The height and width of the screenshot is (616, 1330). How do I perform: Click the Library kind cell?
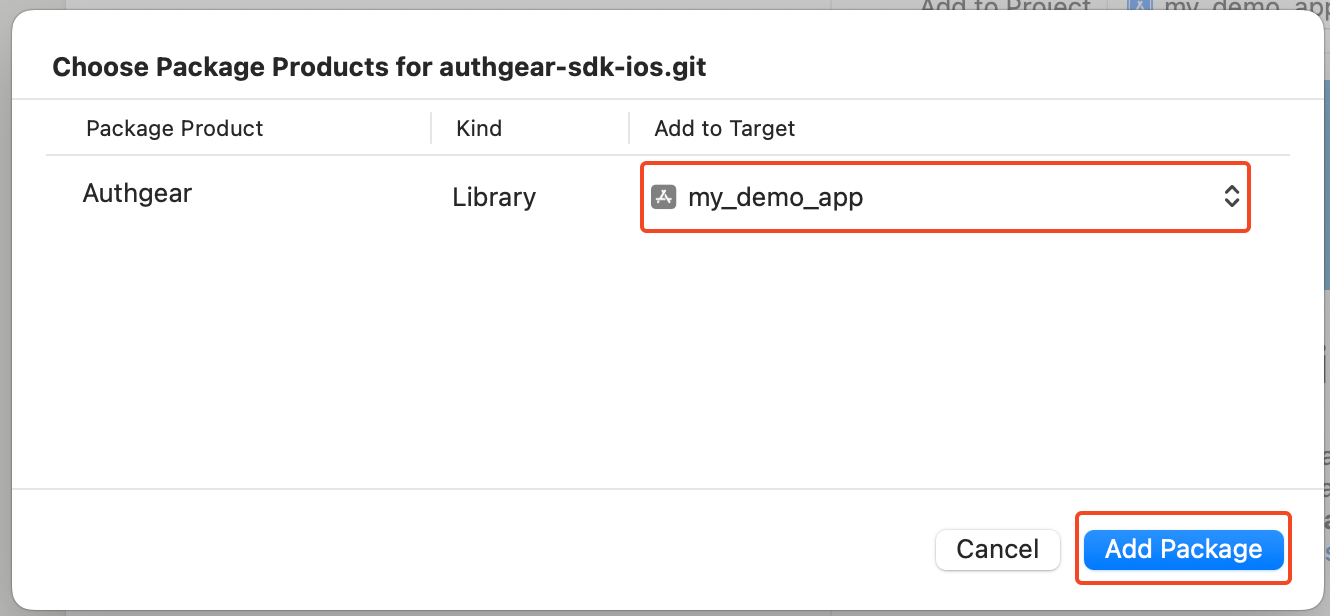[x=494, y=198]
